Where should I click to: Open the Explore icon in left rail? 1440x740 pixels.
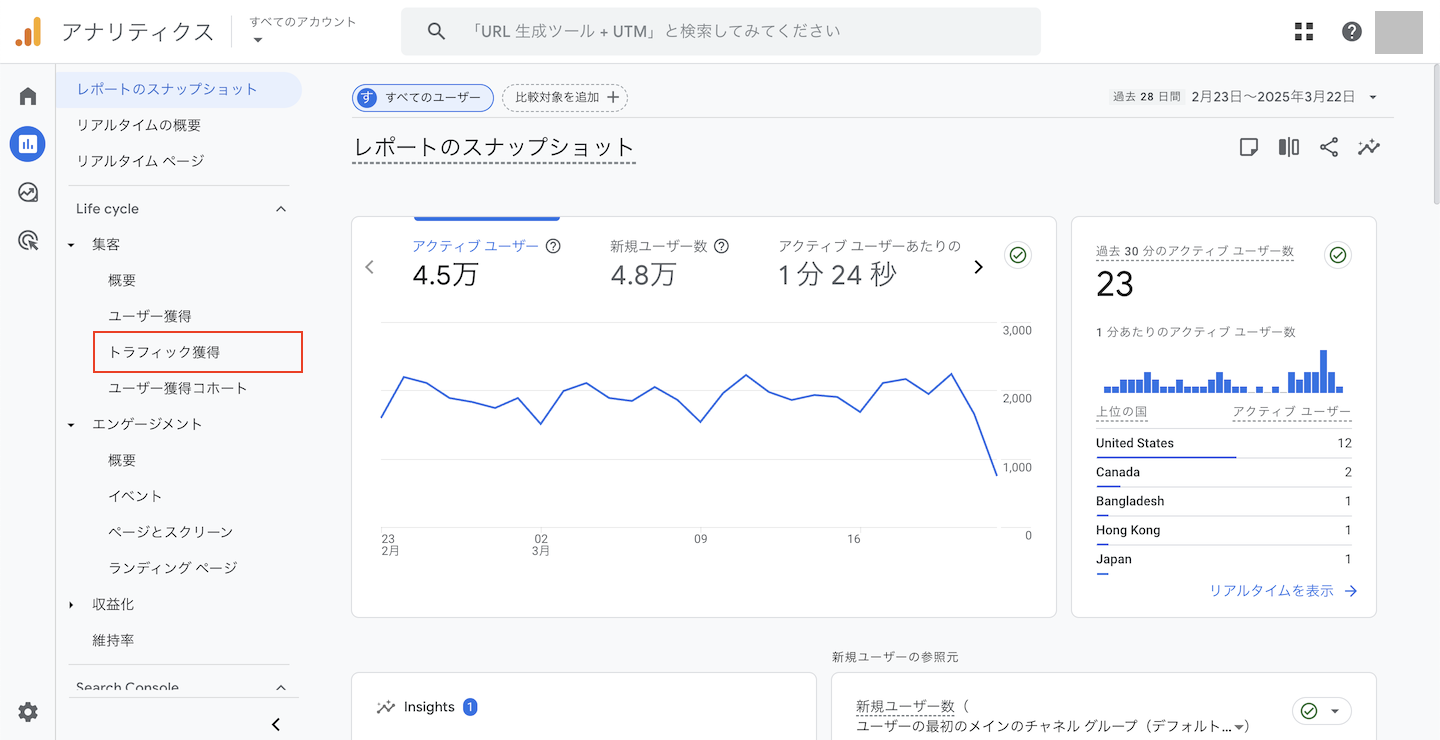(28, 192)
